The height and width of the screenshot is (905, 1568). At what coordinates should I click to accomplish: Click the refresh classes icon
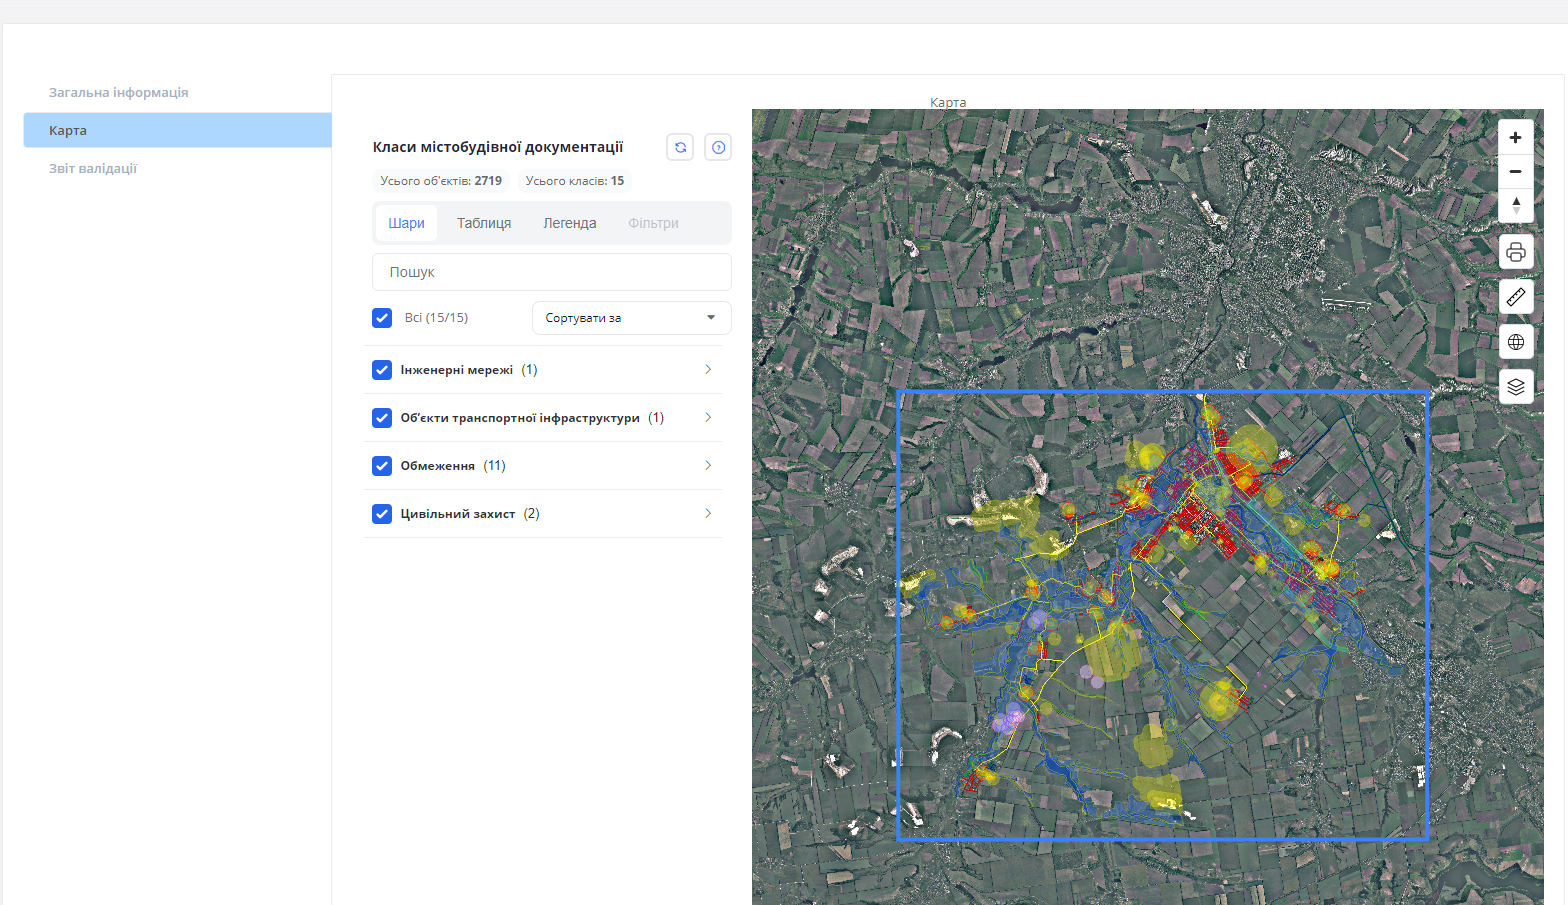tap(680, 147)
